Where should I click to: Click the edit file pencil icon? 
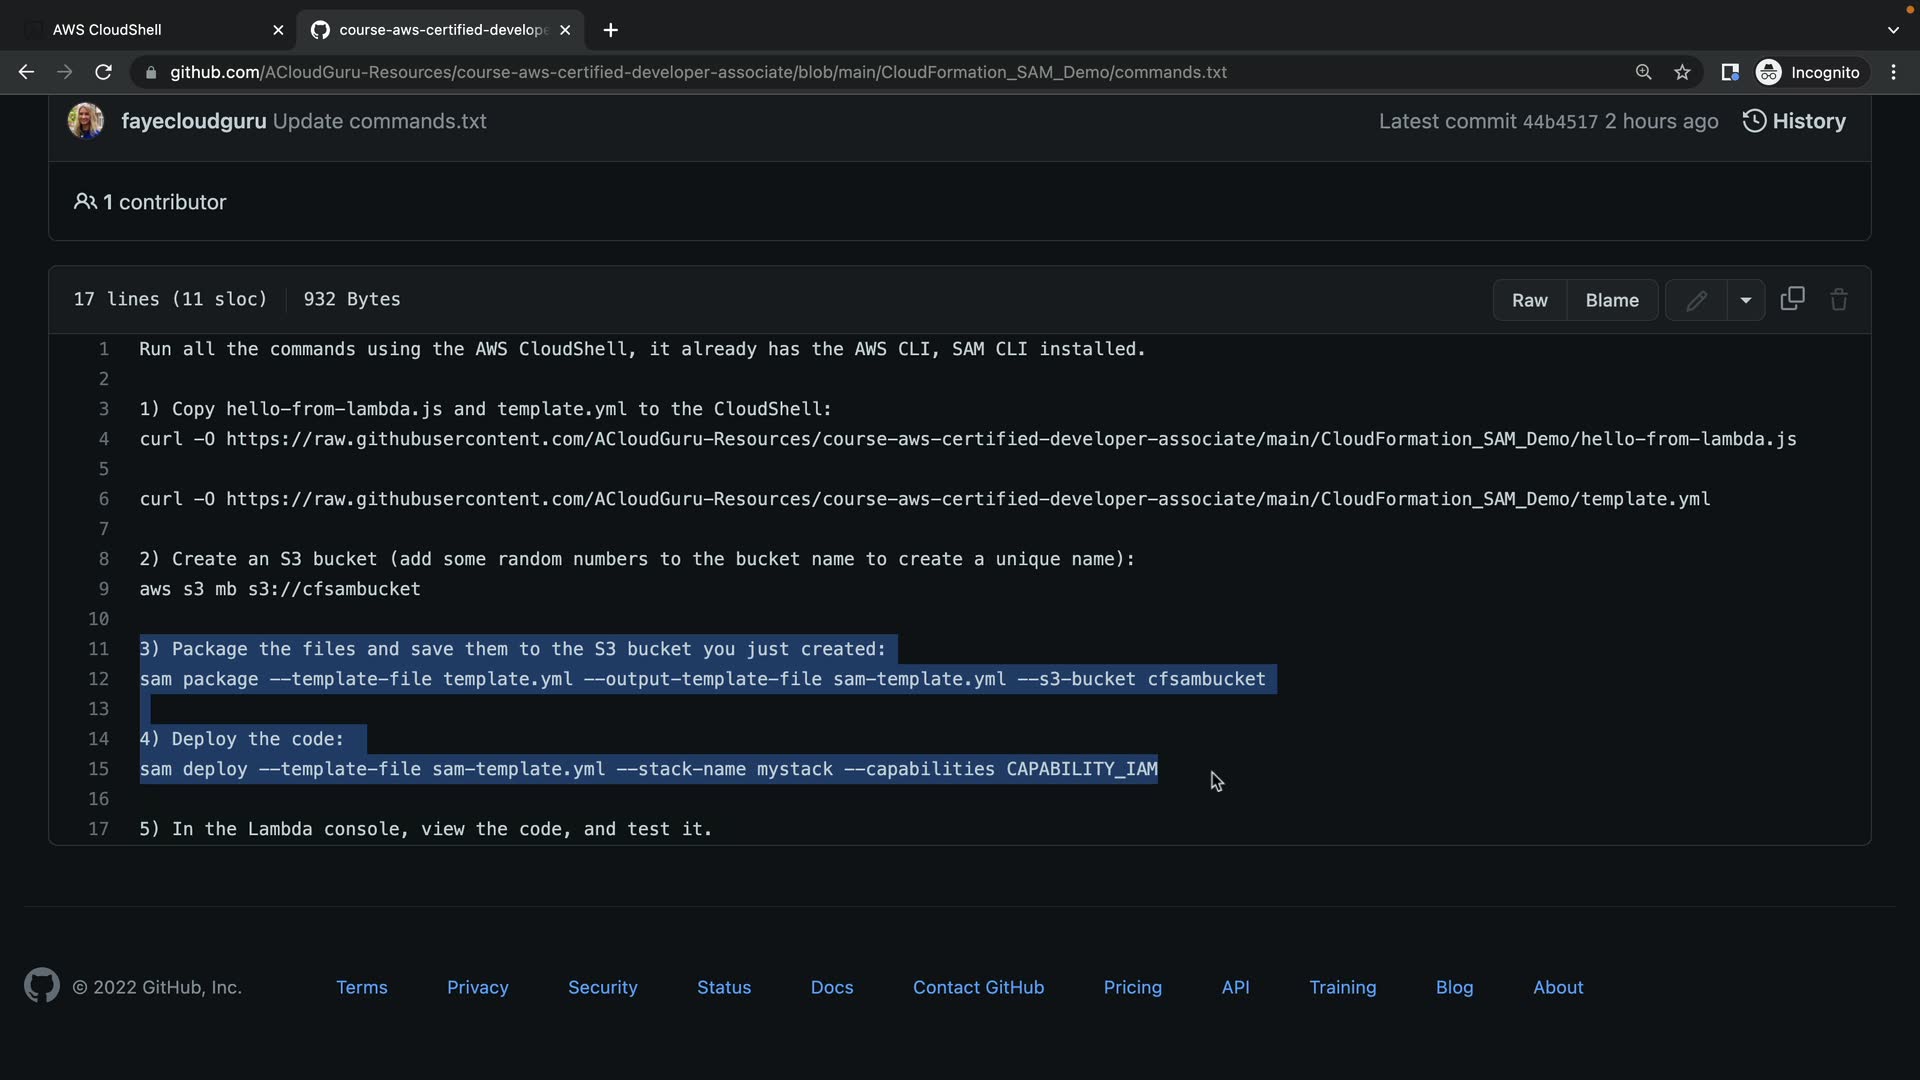tap(1696, 300)
